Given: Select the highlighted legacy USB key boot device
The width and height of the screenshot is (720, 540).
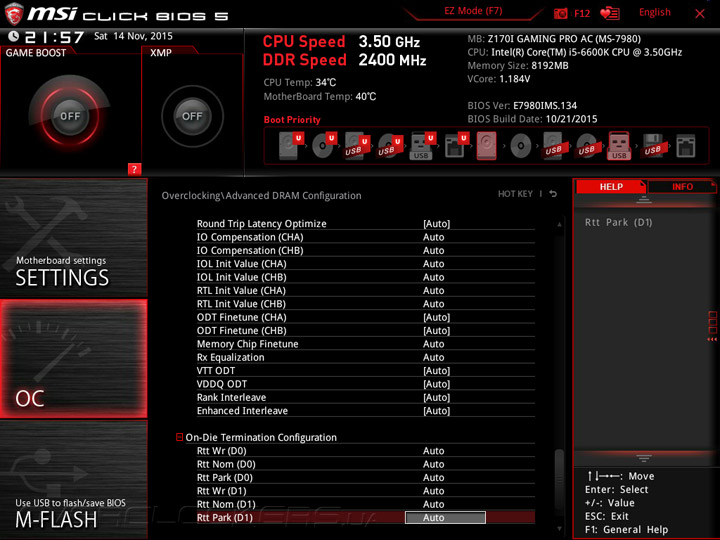Looking at the screenshot, I should (619, 146).
